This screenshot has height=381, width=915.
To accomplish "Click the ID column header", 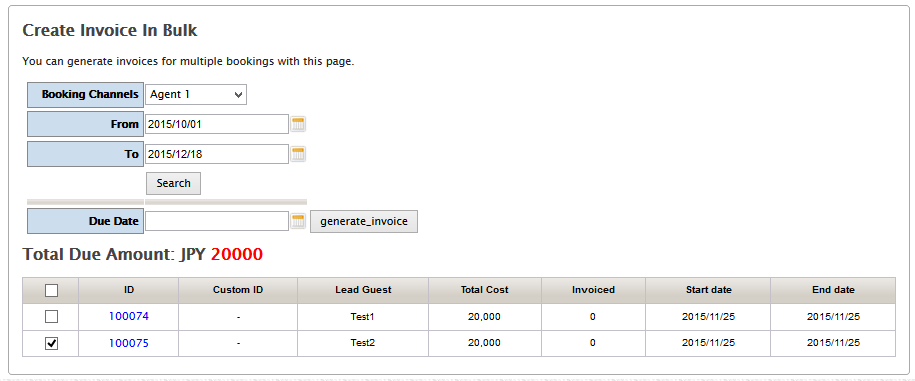I will pyautogui.click(x=129, y=290).
